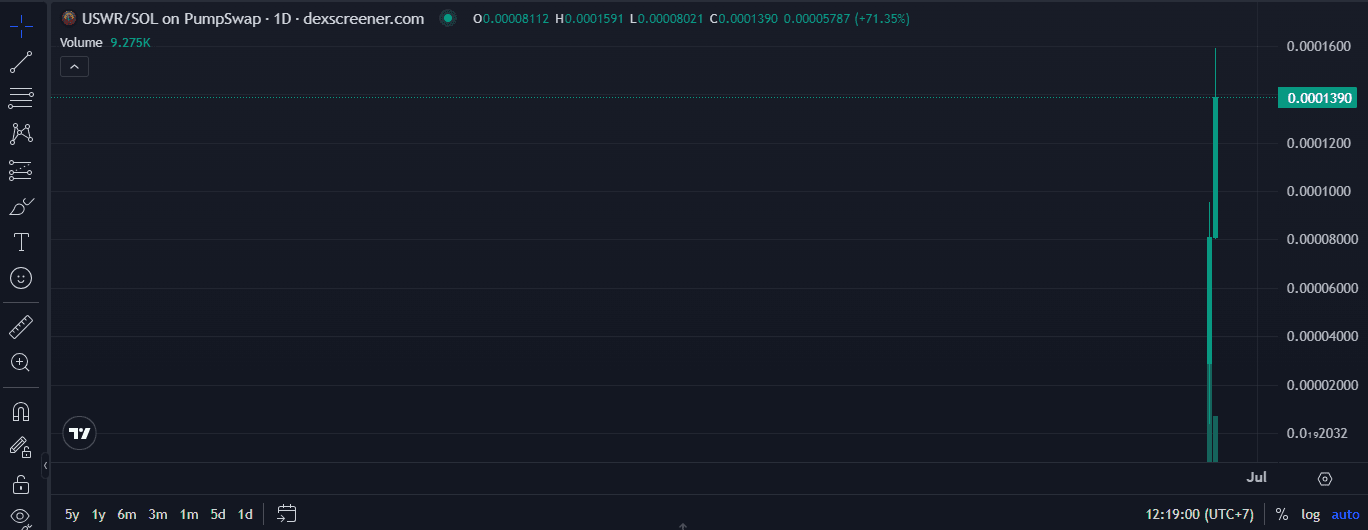The height and width of the screenshot is (530, 1368).
Task: Set time range to 1d
Action: click(x=245, y=514)
